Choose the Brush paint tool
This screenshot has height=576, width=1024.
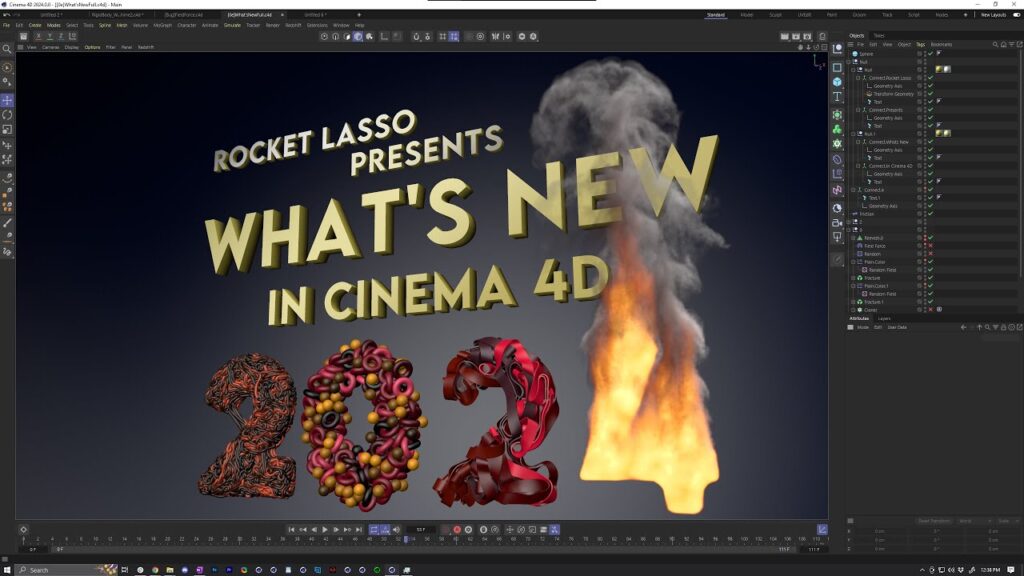(7, 223)
